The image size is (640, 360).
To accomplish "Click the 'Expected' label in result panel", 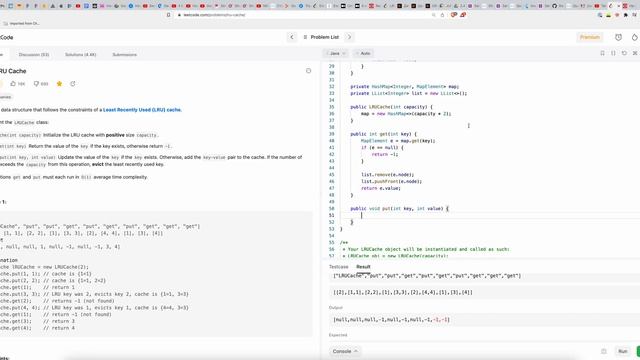I will (x=338, y=335).
